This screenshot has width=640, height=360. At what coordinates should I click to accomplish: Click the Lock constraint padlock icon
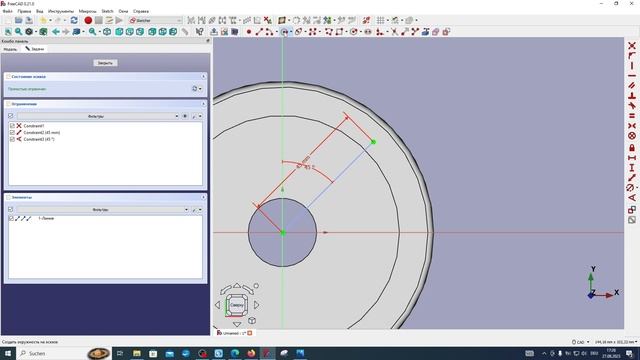[632, 147]
